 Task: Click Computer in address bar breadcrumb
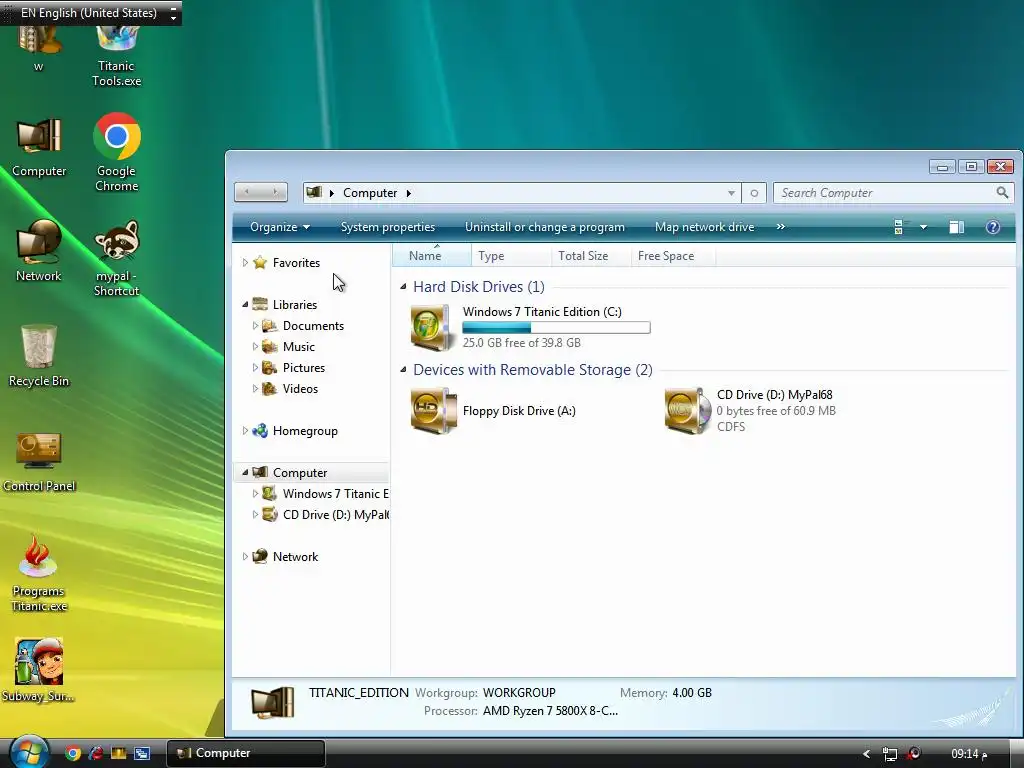(370, 193)
